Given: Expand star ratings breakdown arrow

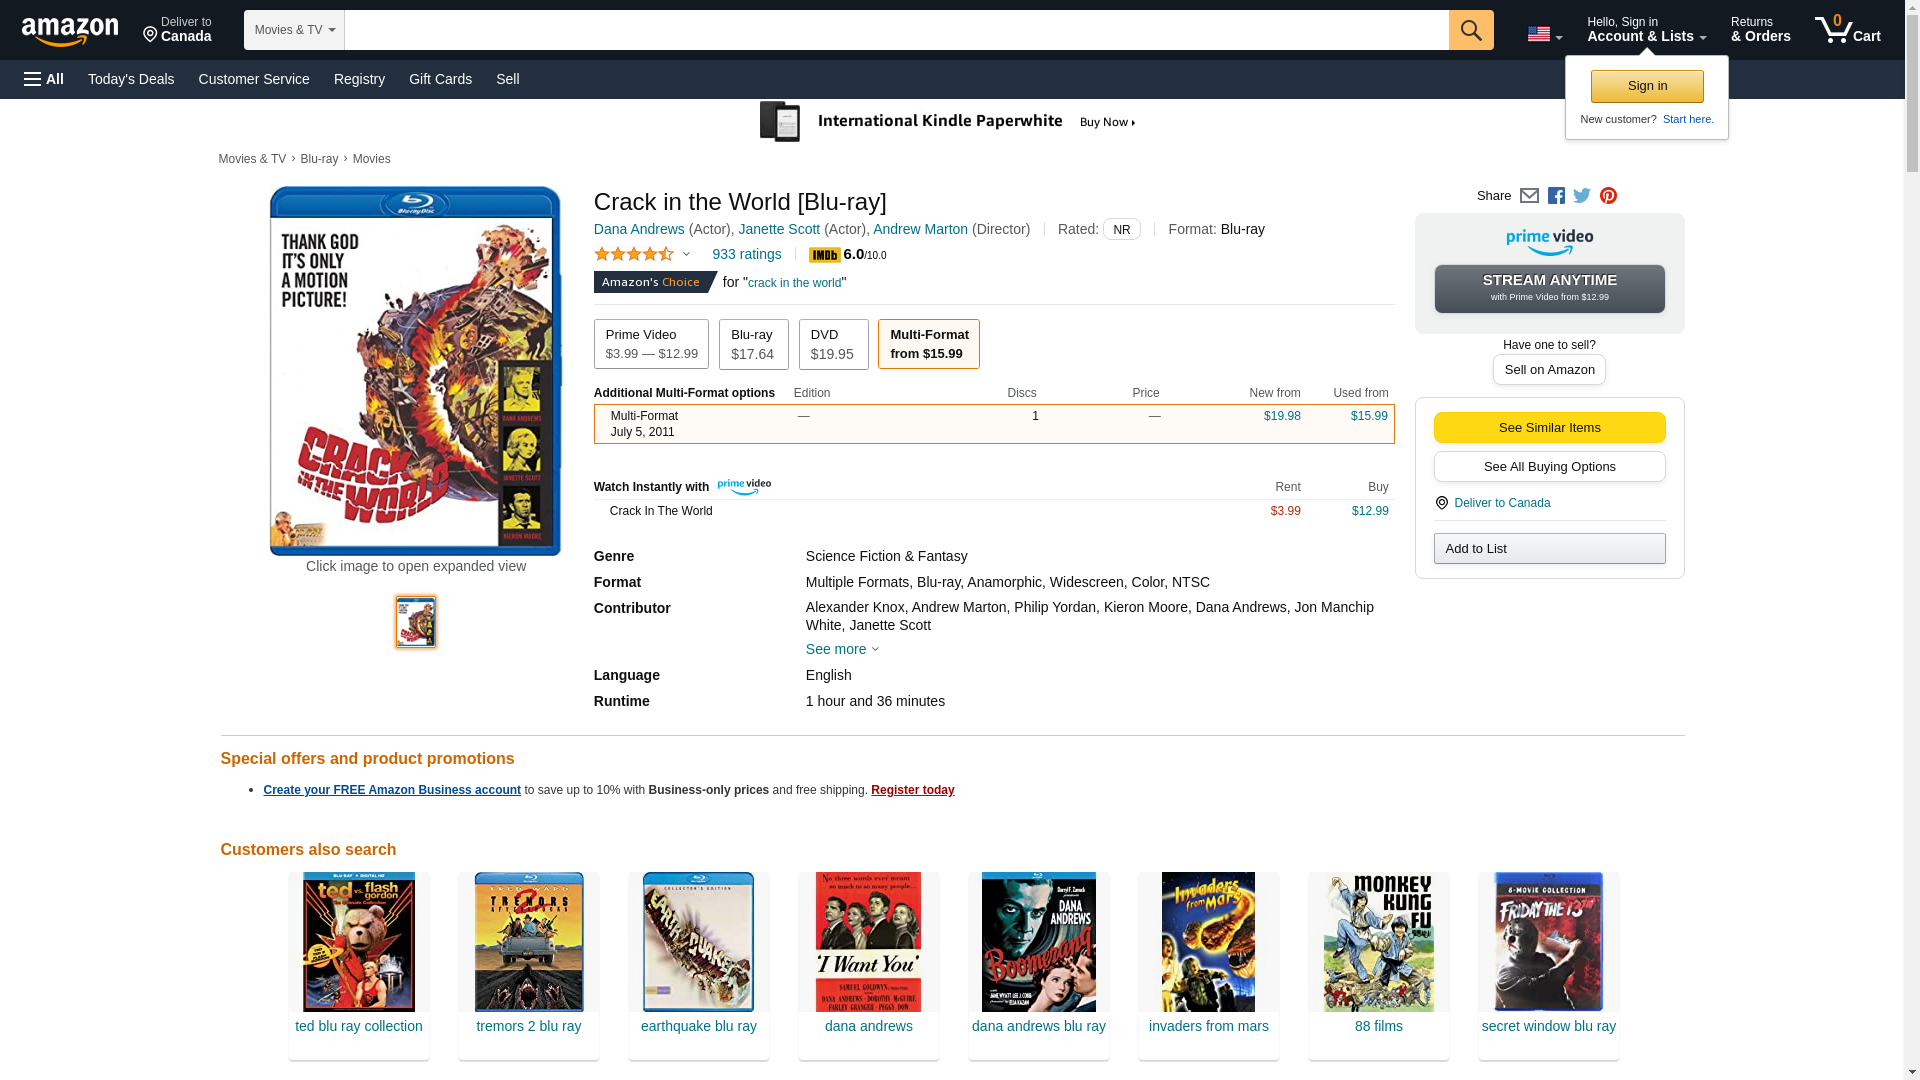Looking at the screenshot, I should click(686, 254).
